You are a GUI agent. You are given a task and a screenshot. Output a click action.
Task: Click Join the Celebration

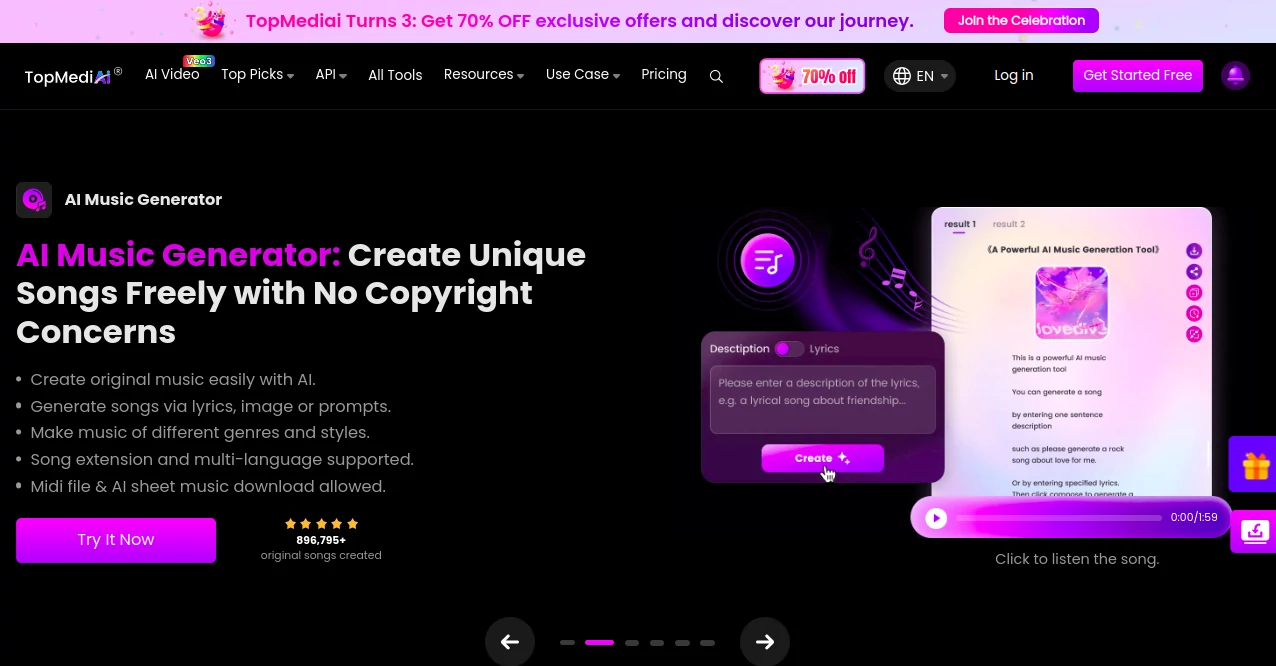tap(1021, 20)
